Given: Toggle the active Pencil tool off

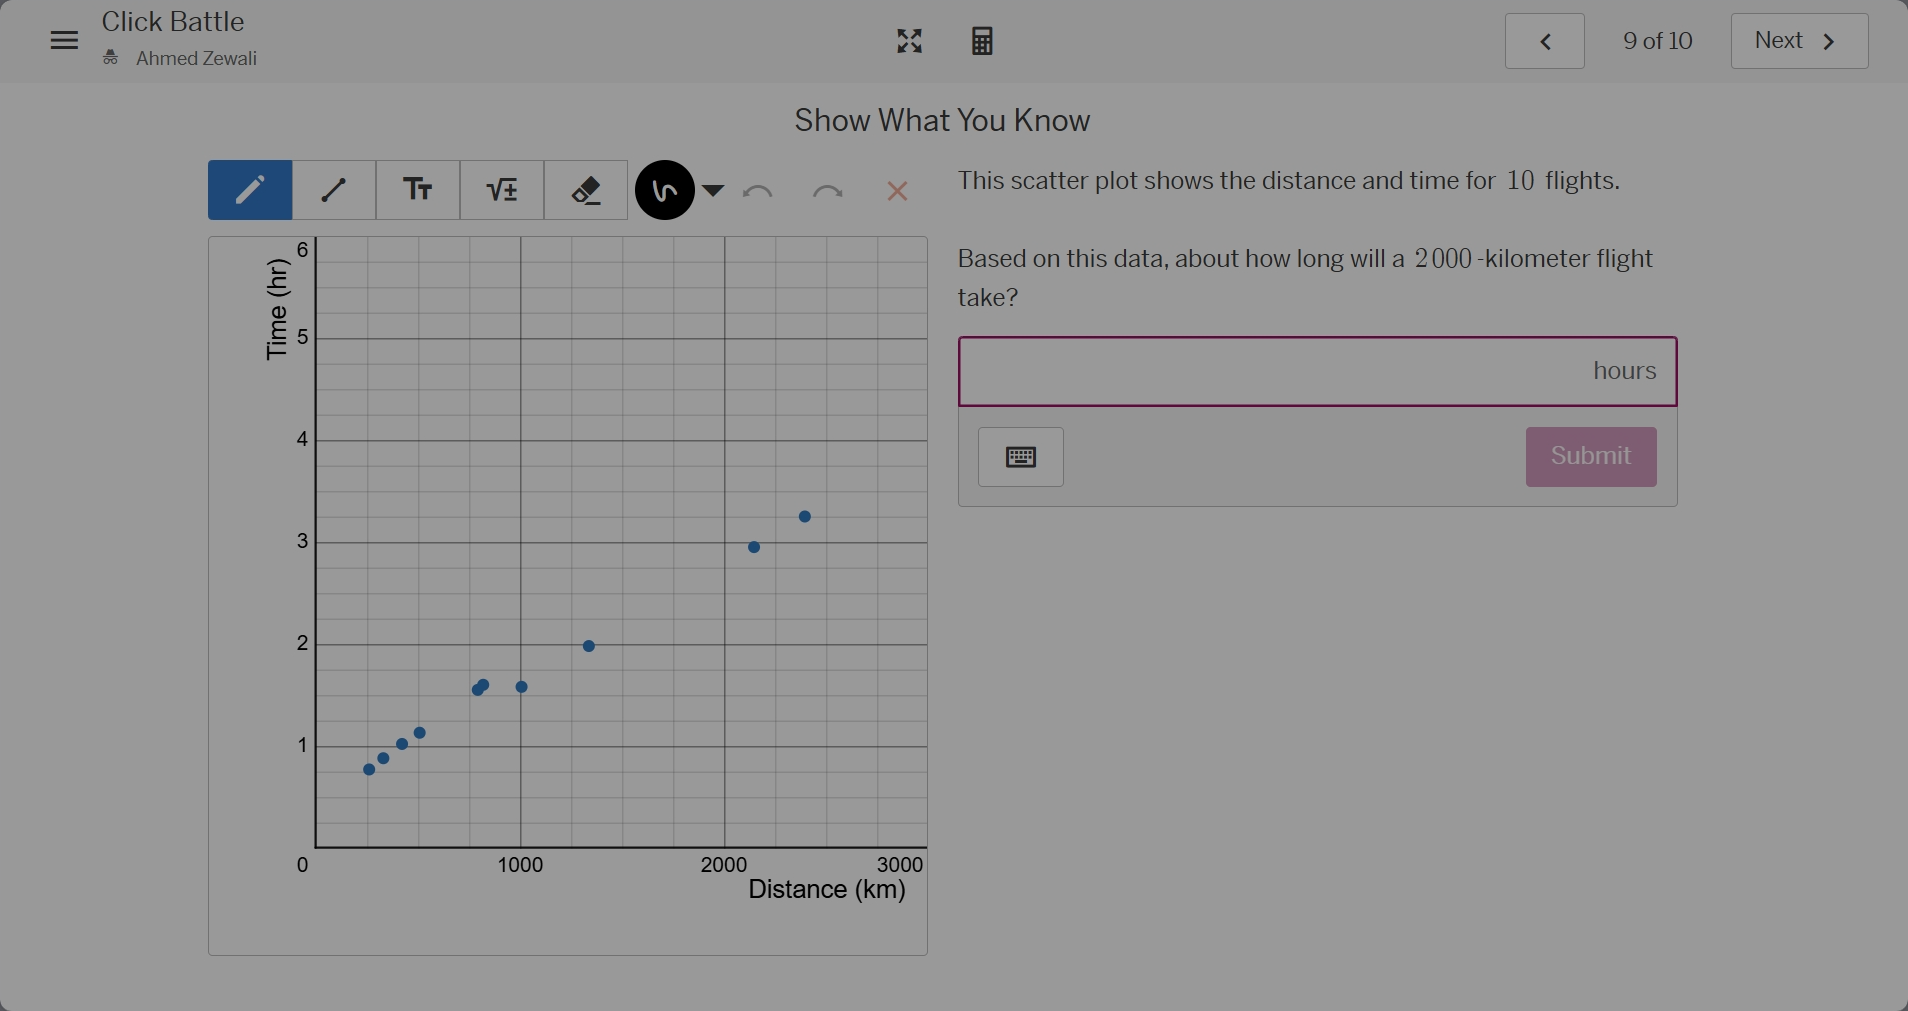Looking at the screenshot, I should click(250, 190).
